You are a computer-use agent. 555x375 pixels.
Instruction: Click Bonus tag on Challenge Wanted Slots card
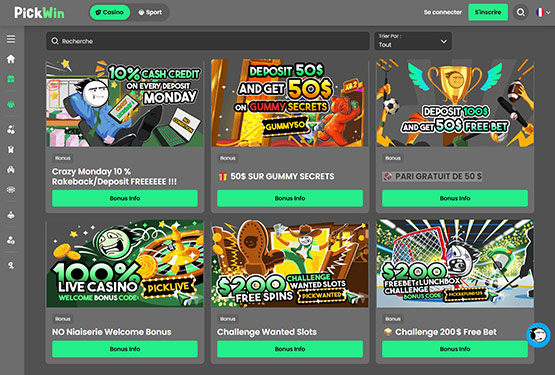[x=228, y=319]
